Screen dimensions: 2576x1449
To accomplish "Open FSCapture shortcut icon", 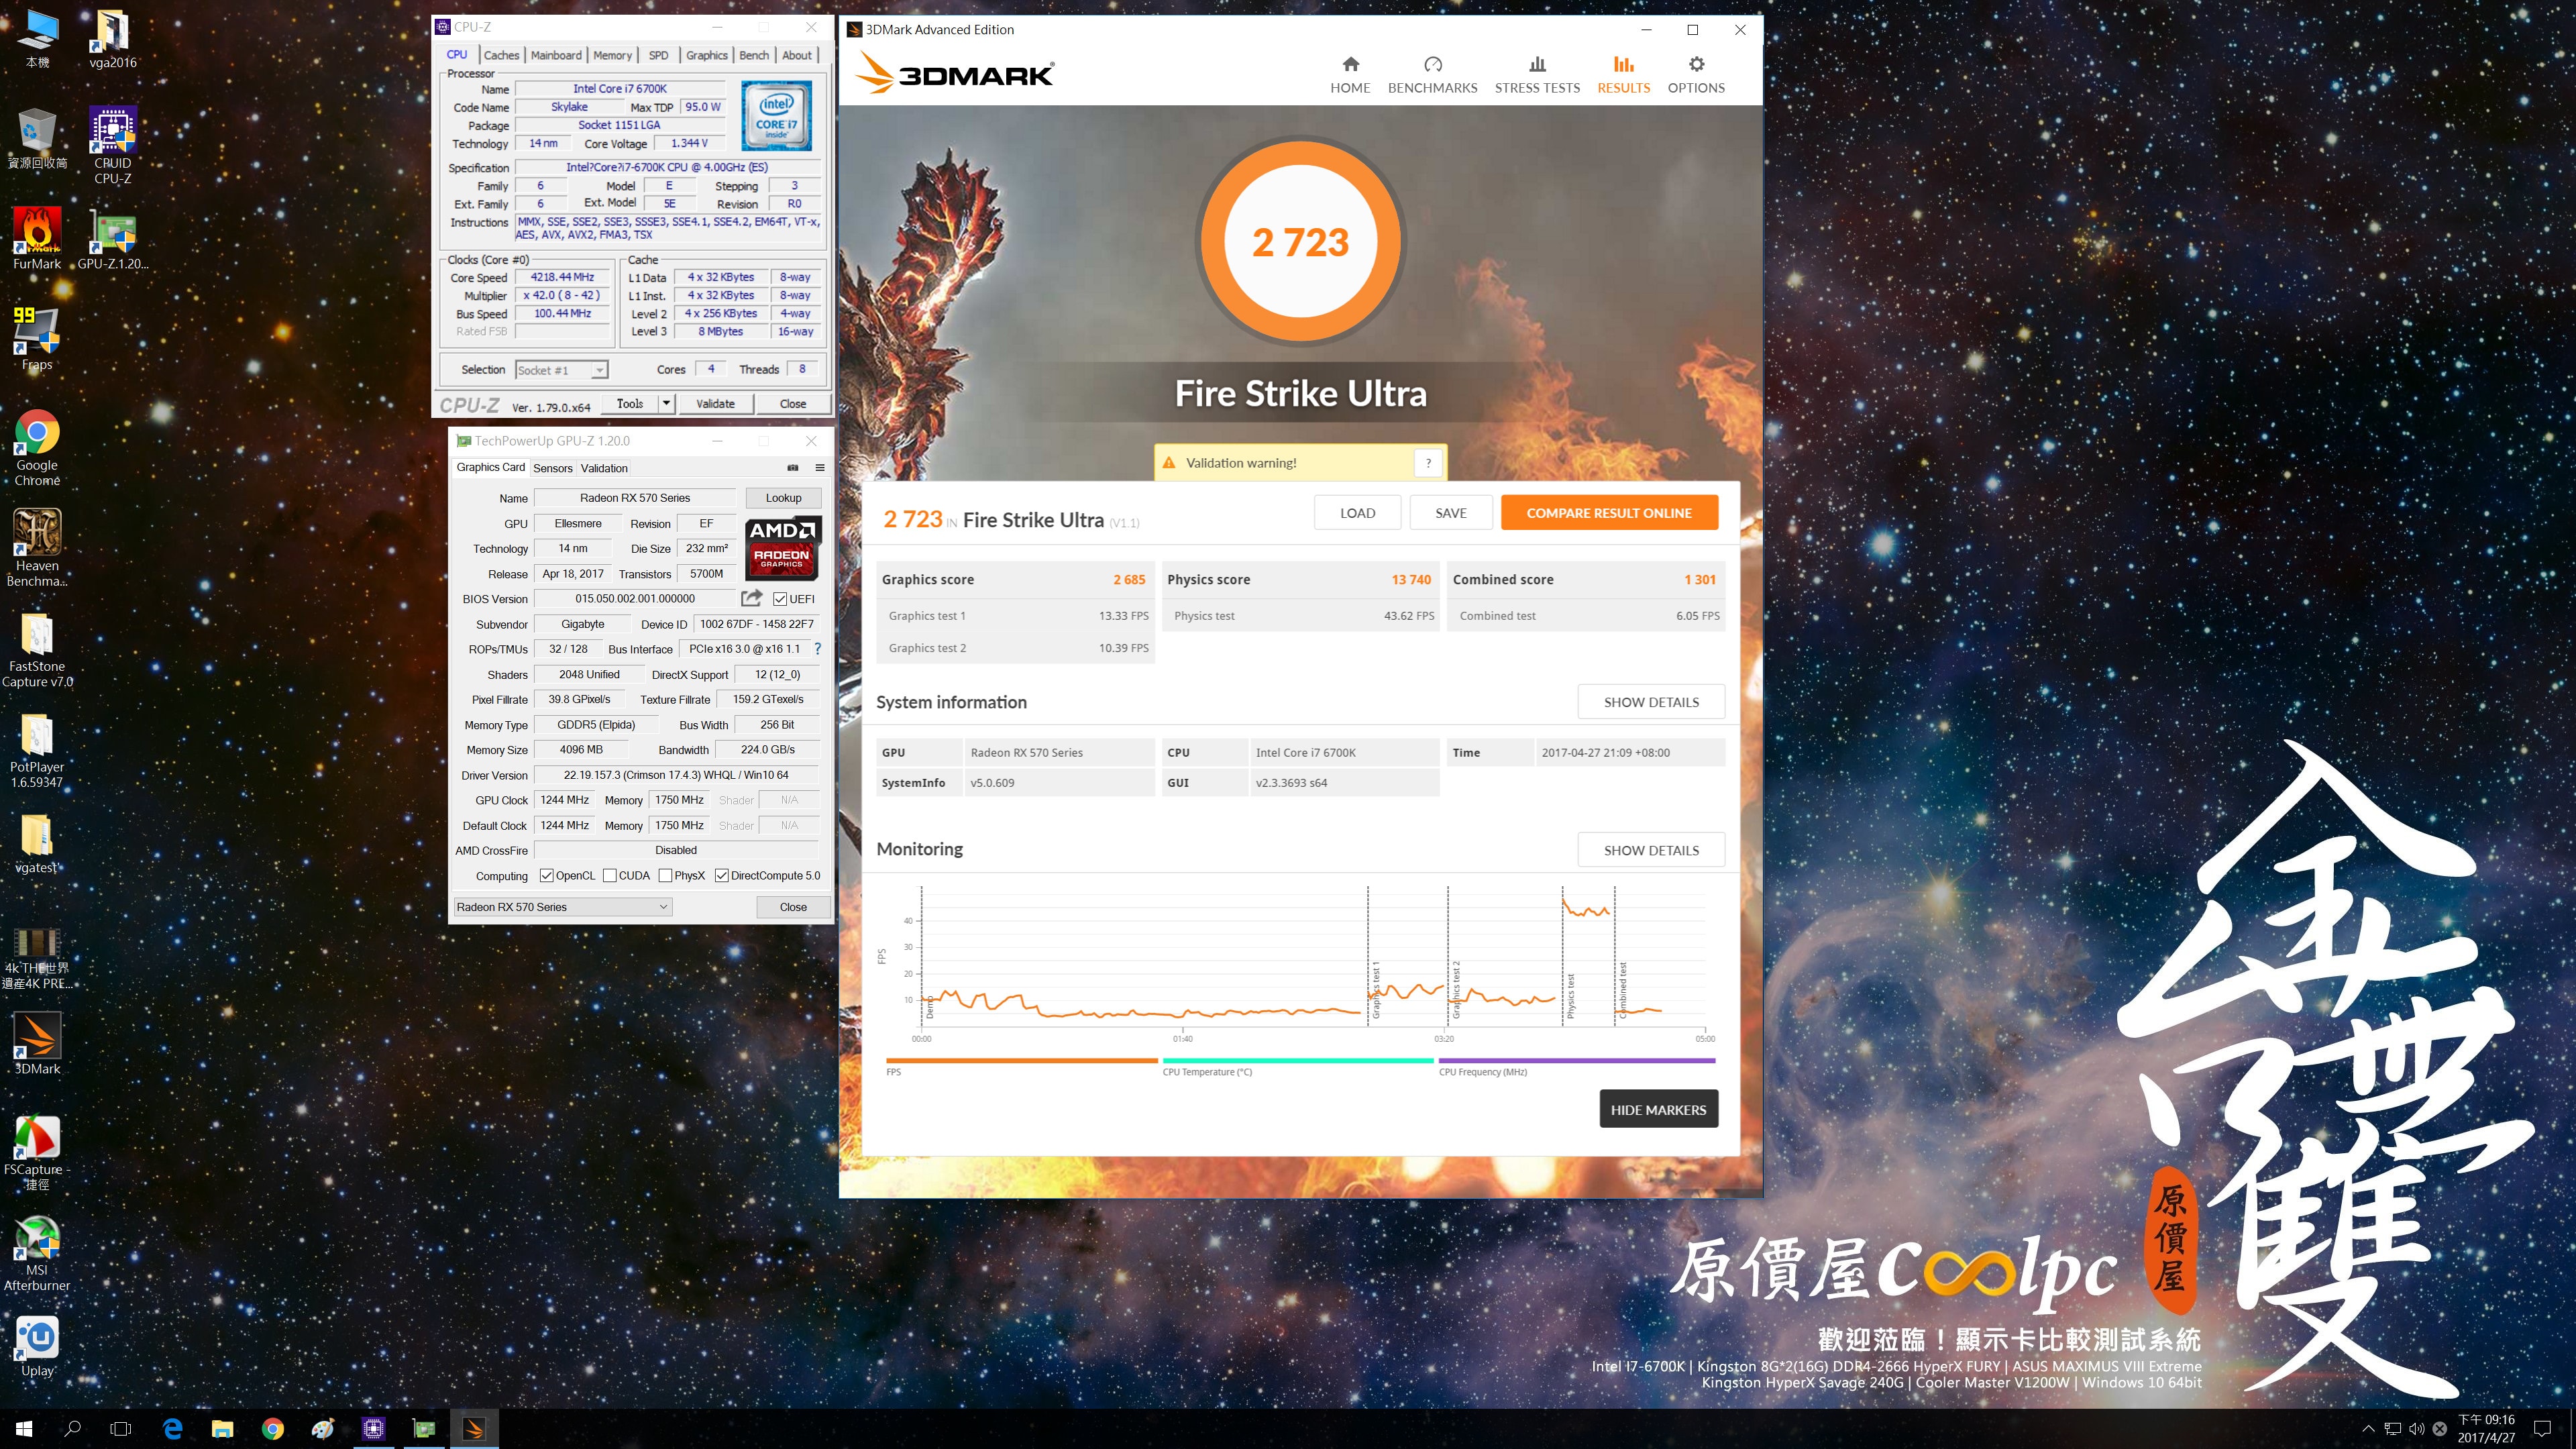I will click(37, 1152).
